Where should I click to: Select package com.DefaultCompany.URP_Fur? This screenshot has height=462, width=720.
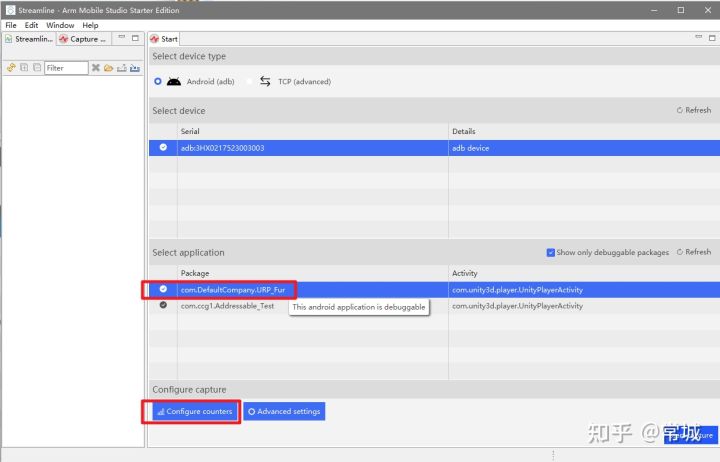[233, 290]
